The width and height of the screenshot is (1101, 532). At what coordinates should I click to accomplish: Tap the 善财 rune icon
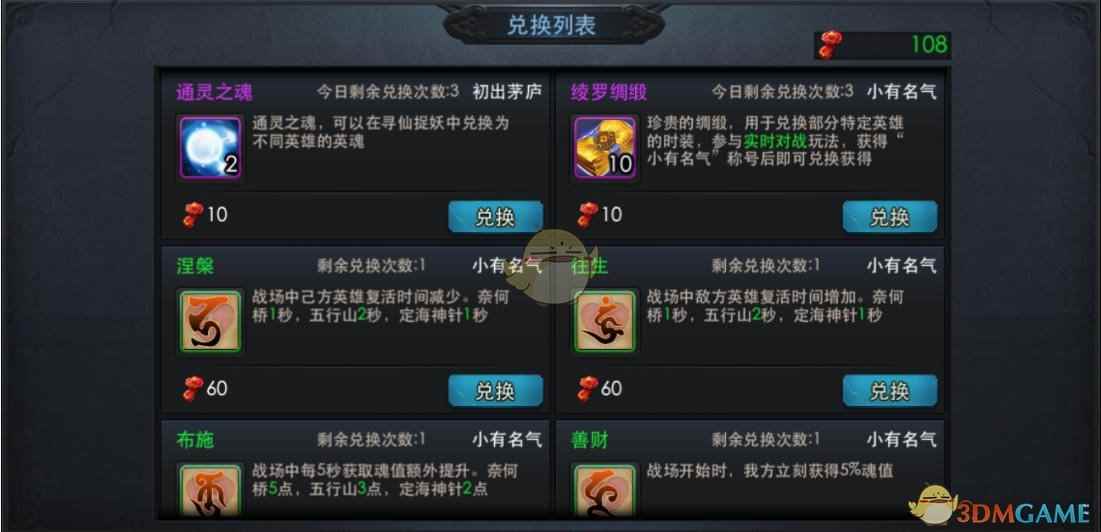click(605, 491)
